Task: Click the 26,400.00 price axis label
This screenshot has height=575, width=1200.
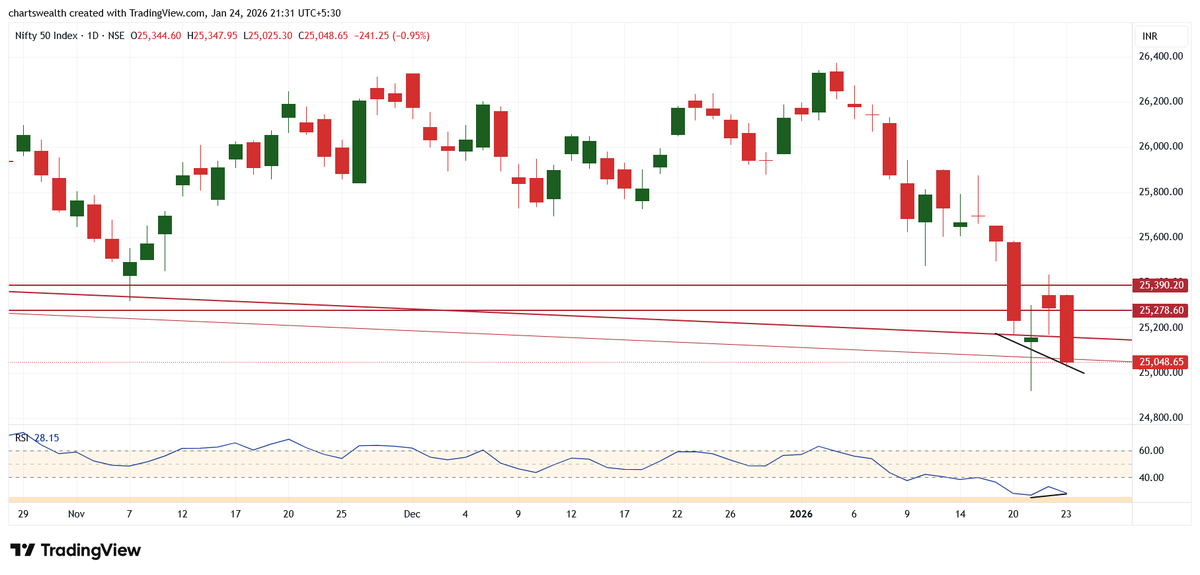Action: (1162, 56)
